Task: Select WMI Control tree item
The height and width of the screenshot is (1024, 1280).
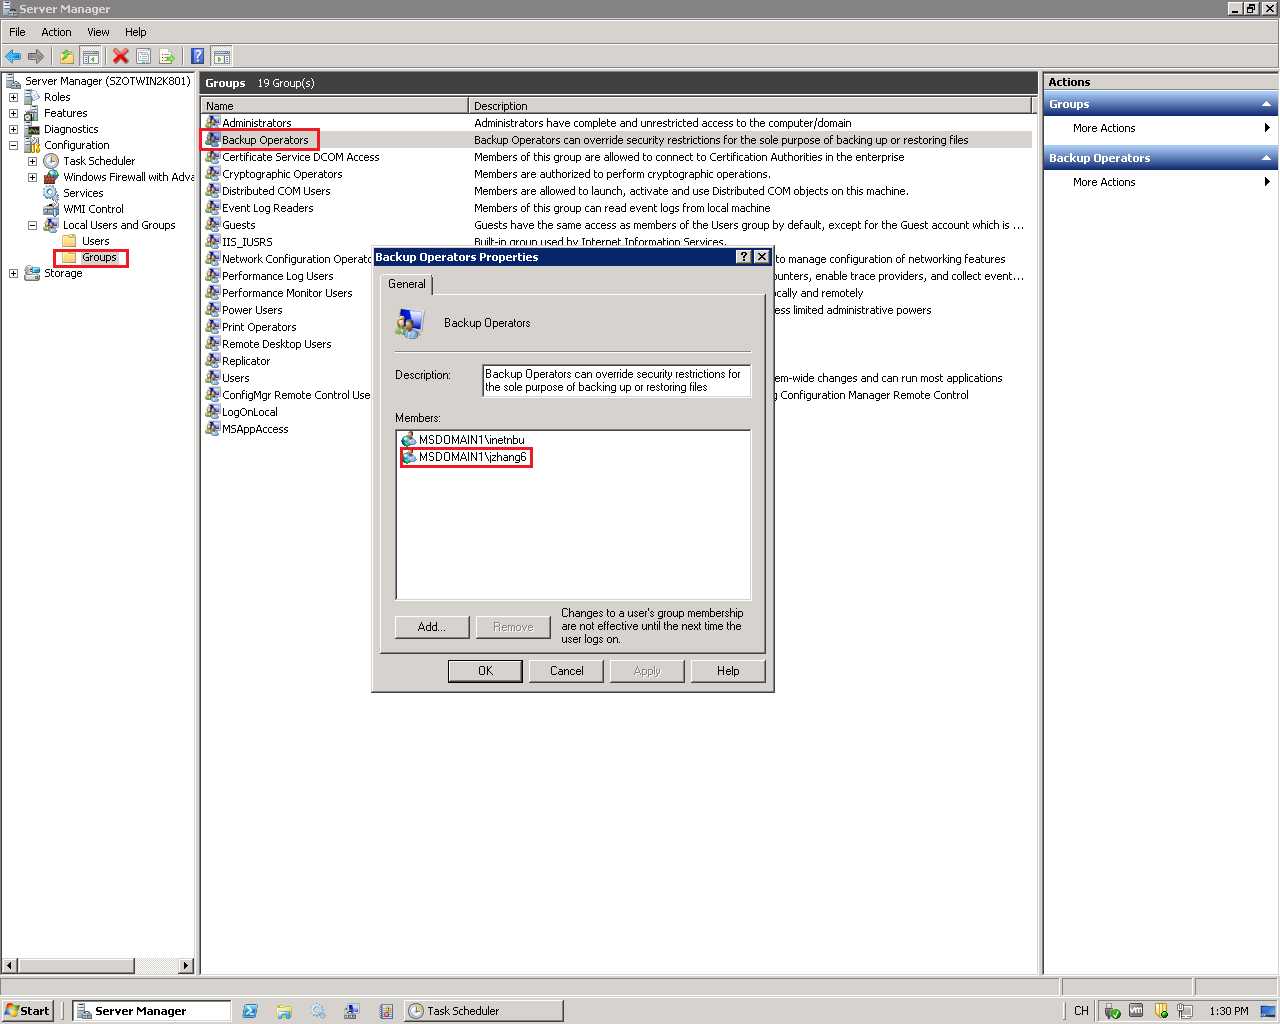Action: click(93, 209)
